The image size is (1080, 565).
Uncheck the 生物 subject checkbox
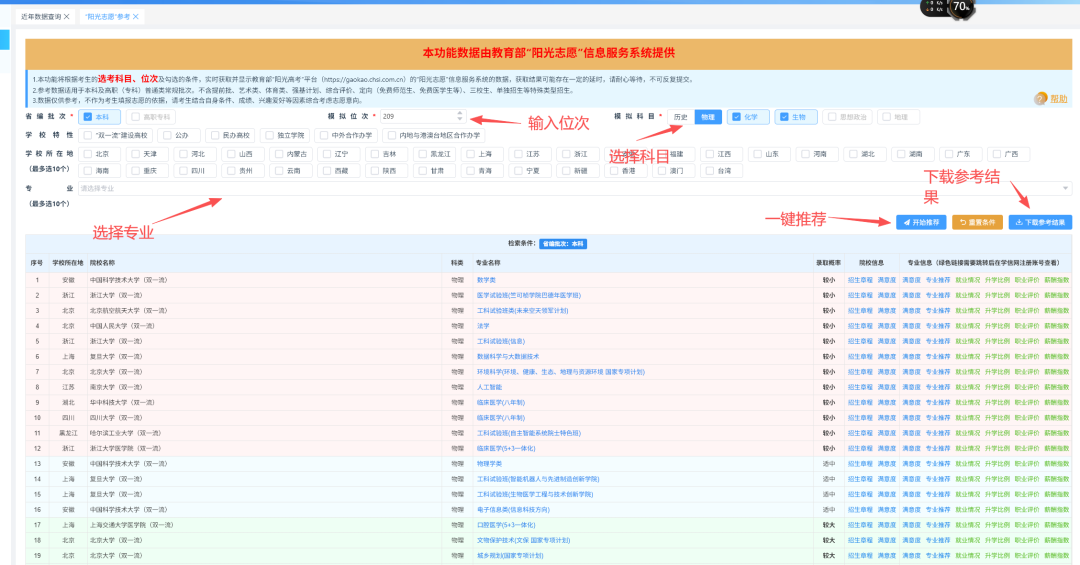coord(784,117)
